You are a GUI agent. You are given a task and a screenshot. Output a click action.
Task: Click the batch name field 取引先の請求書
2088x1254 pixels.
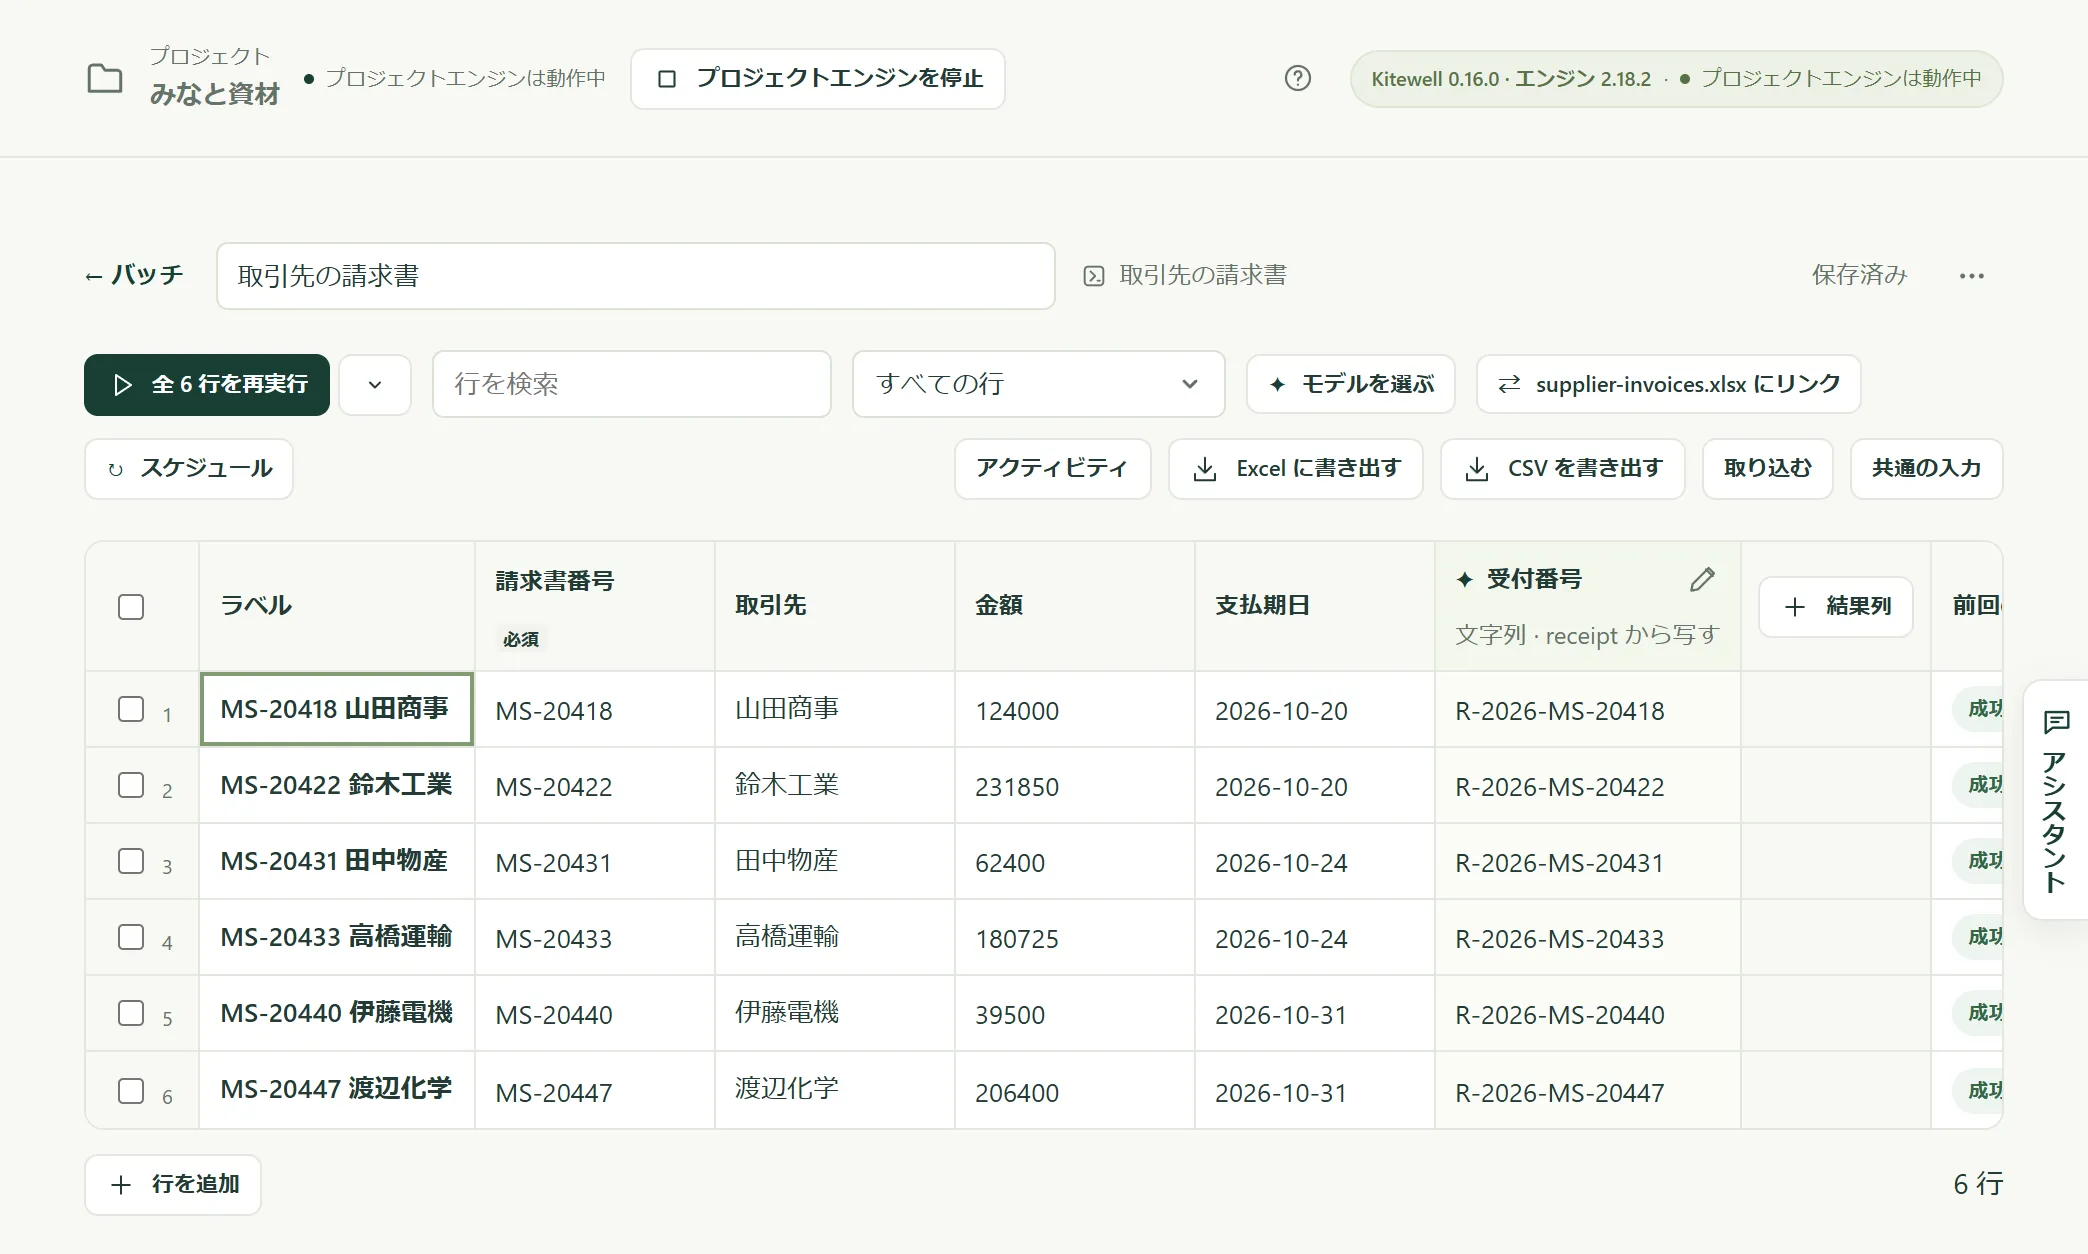(635, 276)
